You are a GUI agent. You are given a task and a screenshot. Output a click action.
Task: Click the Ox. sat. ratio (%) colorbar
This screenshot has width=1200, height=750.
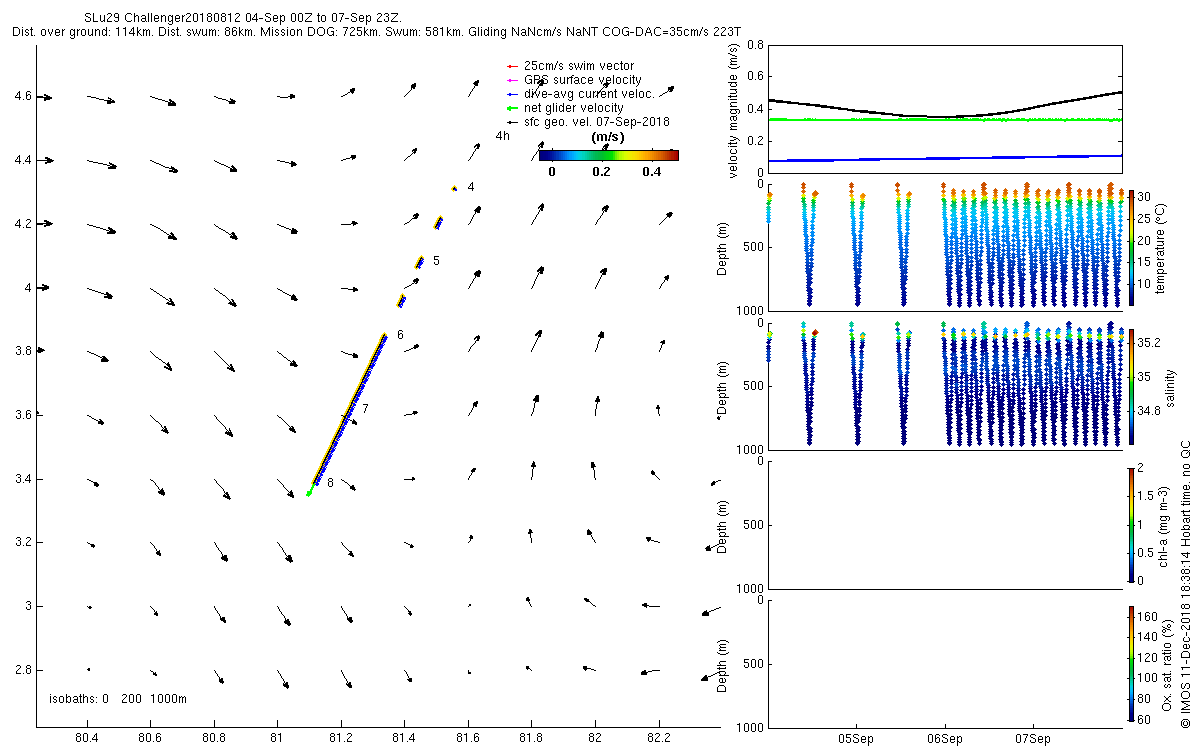[x=1131, y=664]
